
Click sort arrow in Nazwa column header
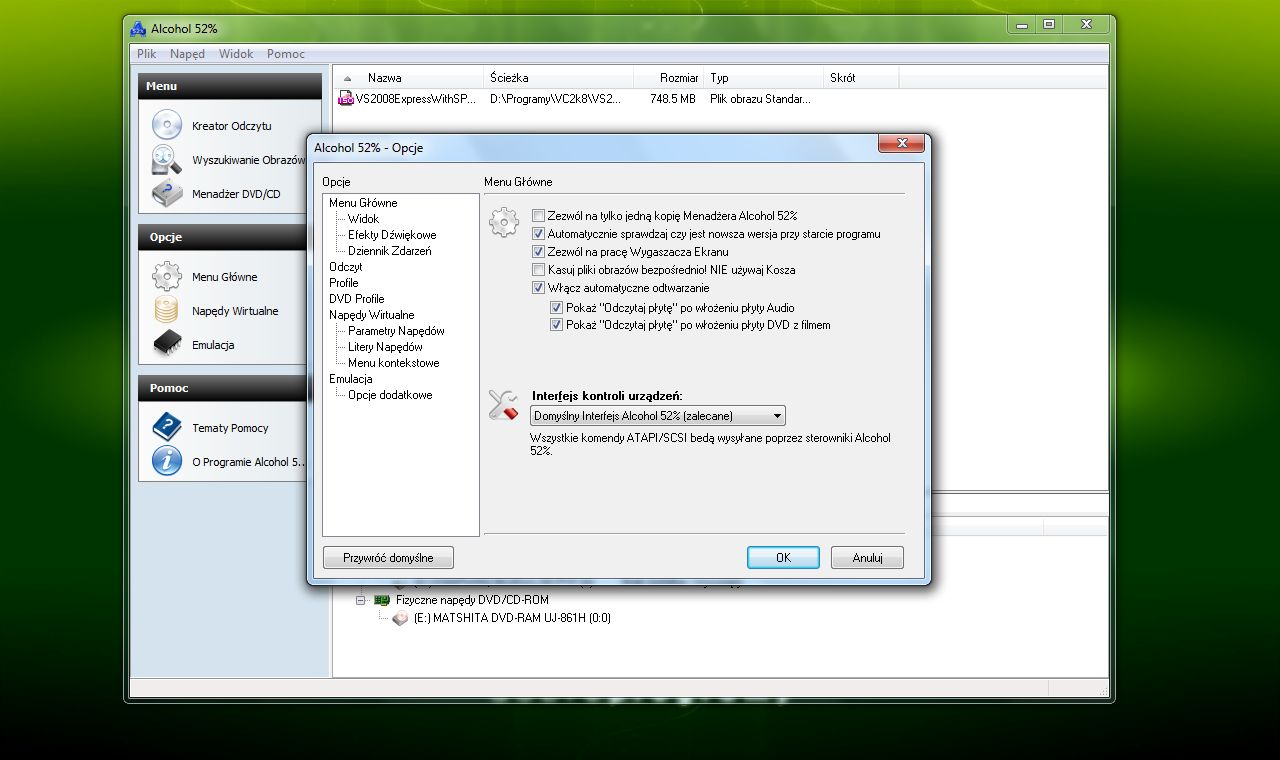coord(348,78)
